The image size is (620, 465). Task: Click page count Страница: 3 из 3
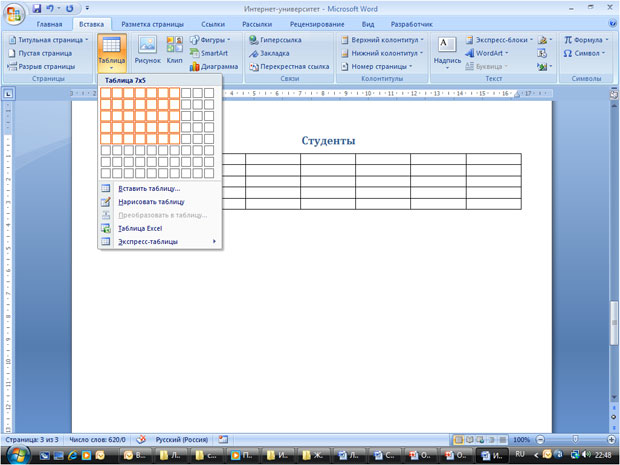32,440
